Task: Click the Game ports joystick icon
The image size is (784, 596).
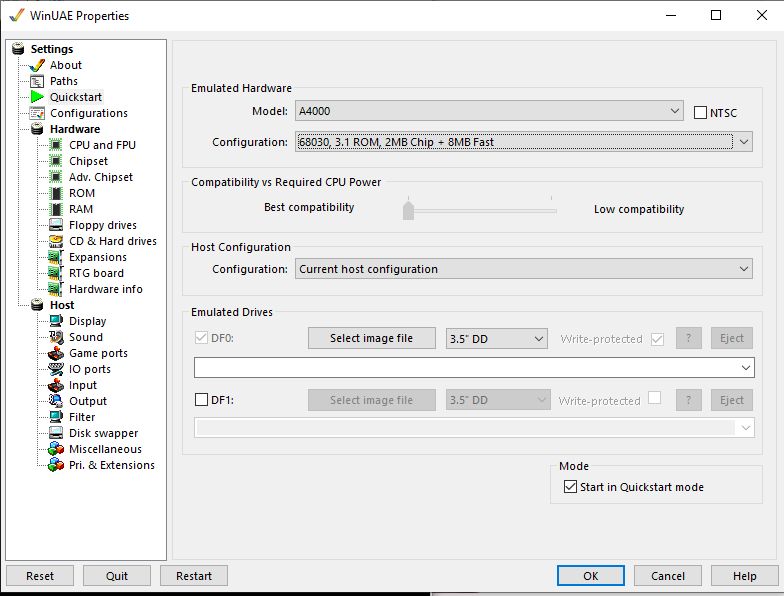Action: coord(56,353)
